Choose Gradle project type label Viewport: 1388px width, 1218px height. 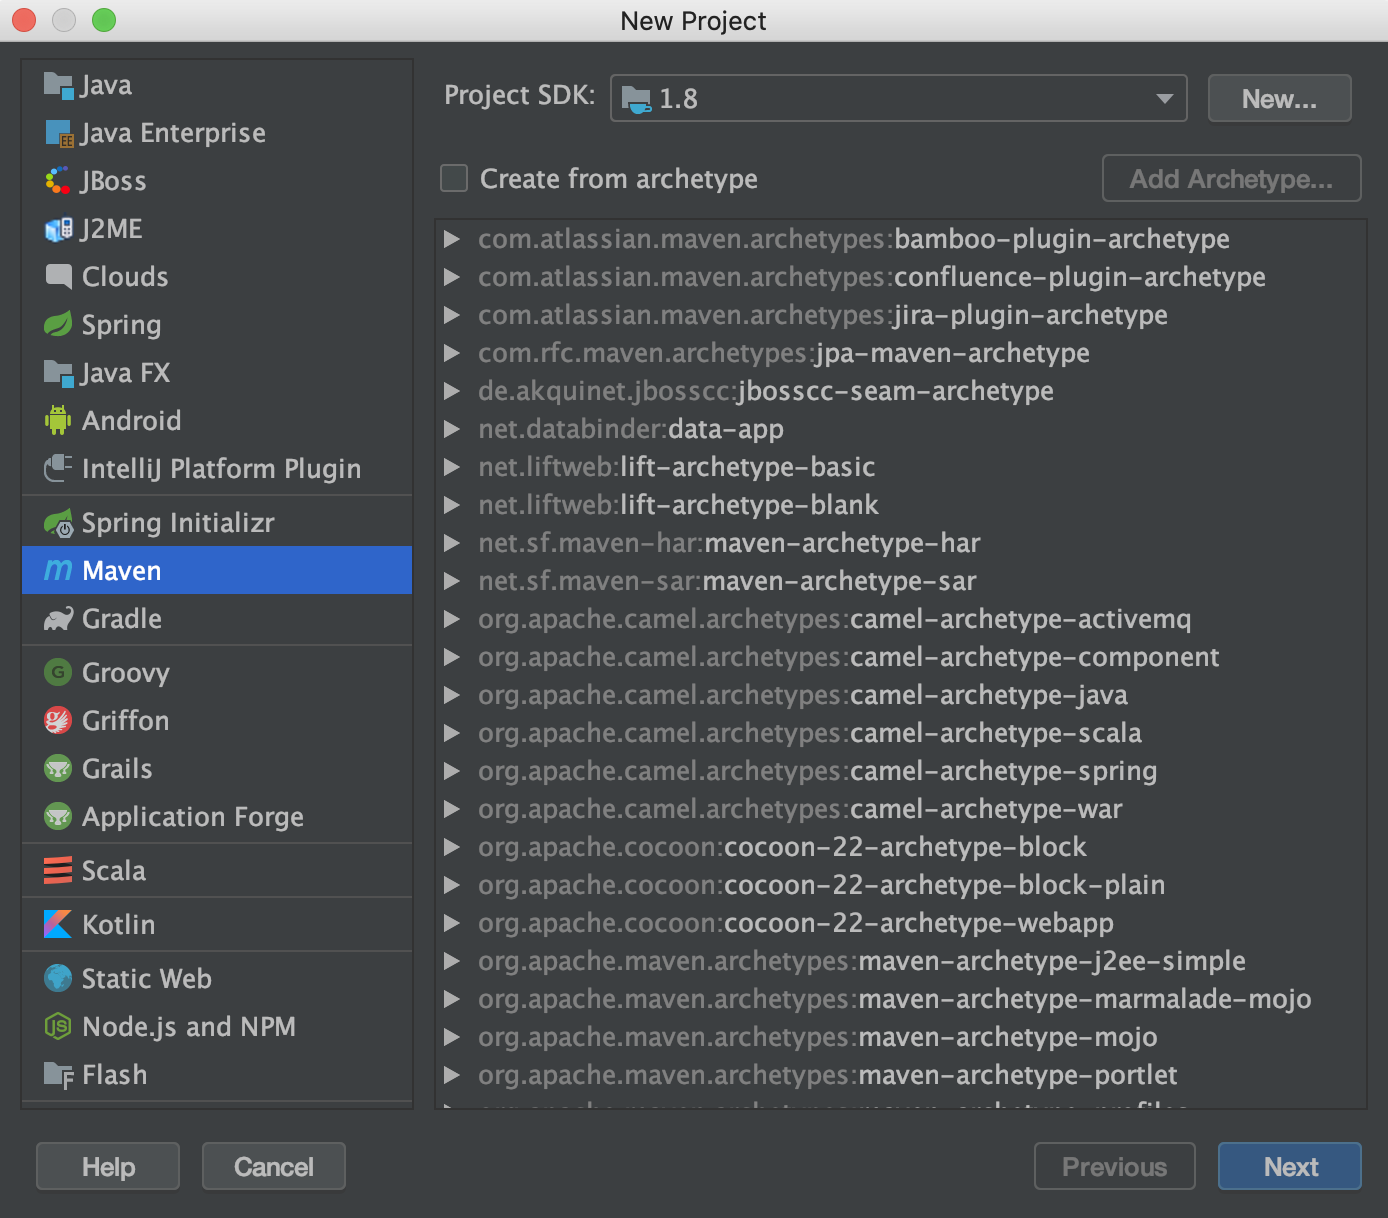coord(122,619)
